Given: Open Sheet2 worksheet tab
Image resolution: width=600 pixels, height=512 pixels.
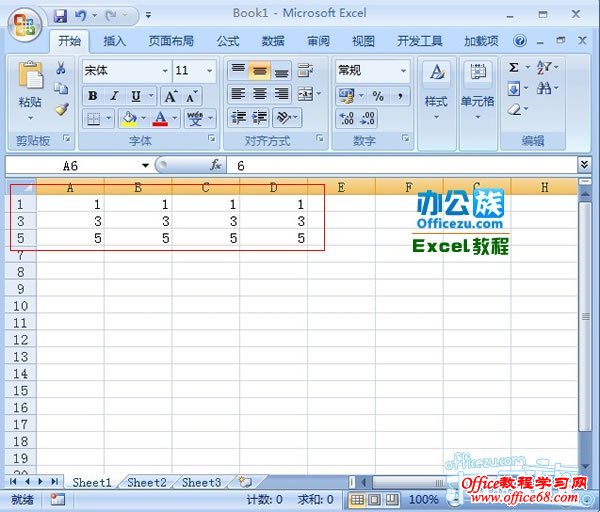Looking at the screenshot, I should tap(147, 483).
